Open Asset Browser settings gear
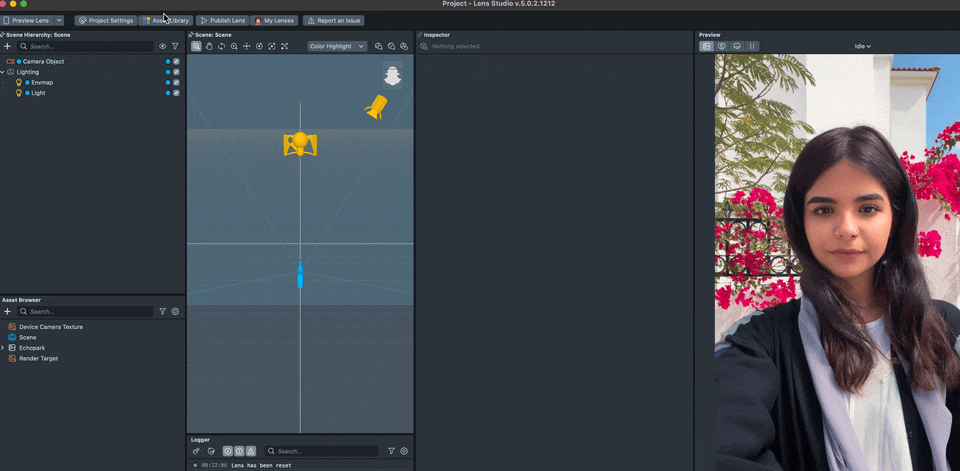This screenshot has height=471, width=960. click(175, 312)
